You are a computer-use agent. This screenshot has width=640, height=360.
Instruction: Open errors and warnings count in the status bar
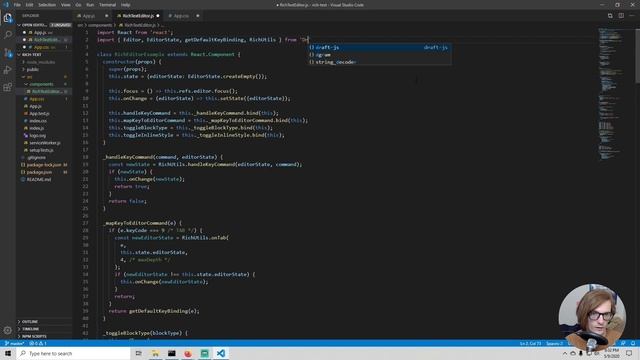[x=38, y=344]
